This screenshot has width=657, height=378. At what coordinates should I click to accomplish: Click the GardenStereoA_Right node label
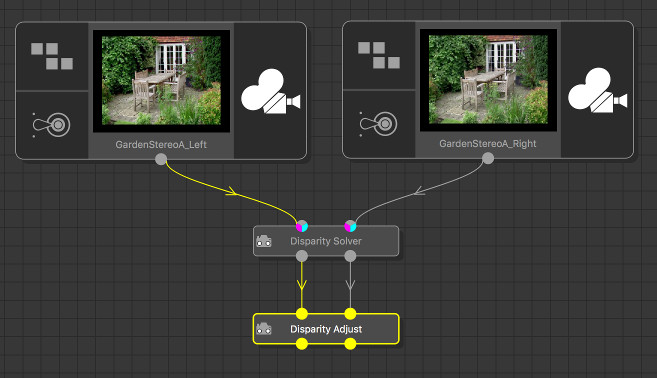coord(488,144)
